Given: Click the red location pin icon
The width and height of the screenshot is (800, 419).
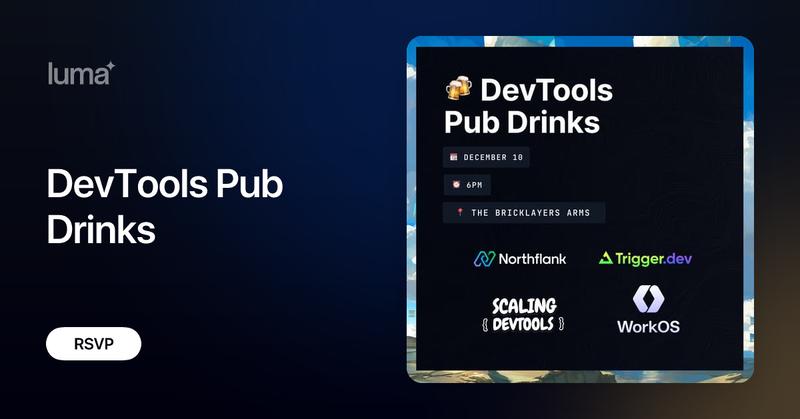Looking at the screenshot, I should click(x=459, y=212).
